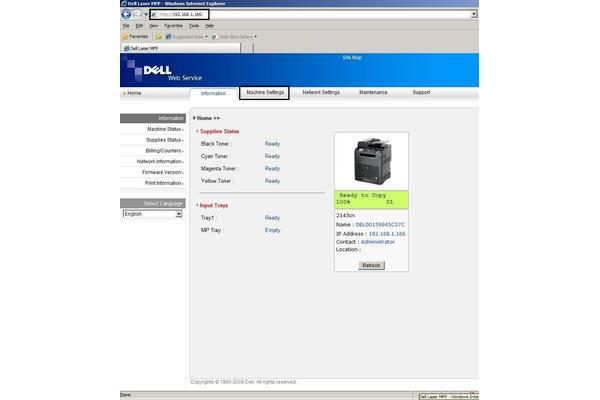Open the Help menu
600x400 pixels.
209,26
